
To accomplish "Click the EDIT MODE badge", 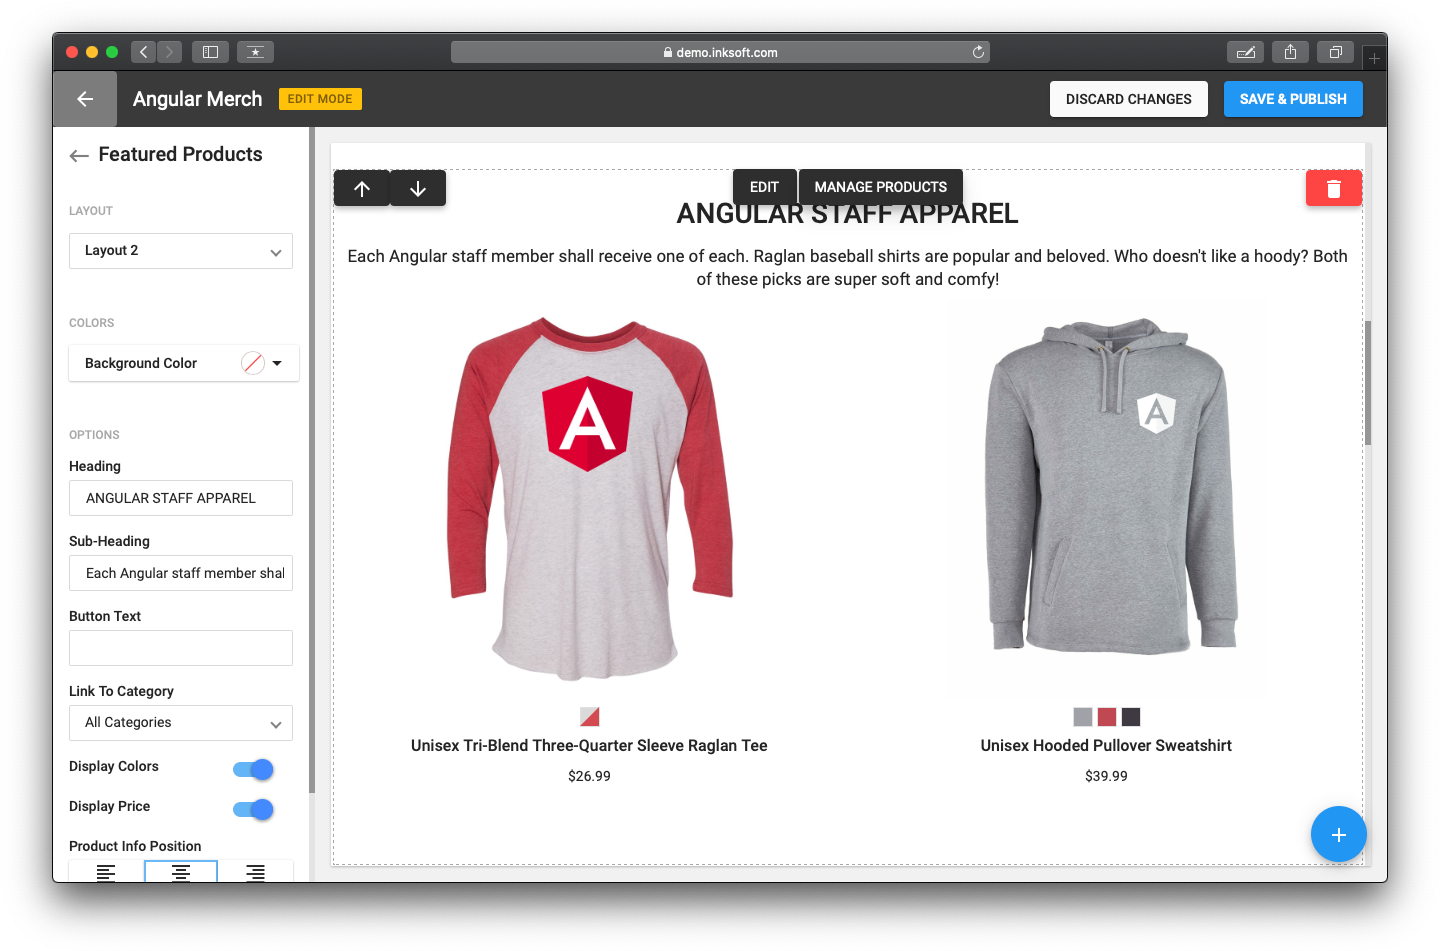I will pyautogui.click(x=320, y=99).
